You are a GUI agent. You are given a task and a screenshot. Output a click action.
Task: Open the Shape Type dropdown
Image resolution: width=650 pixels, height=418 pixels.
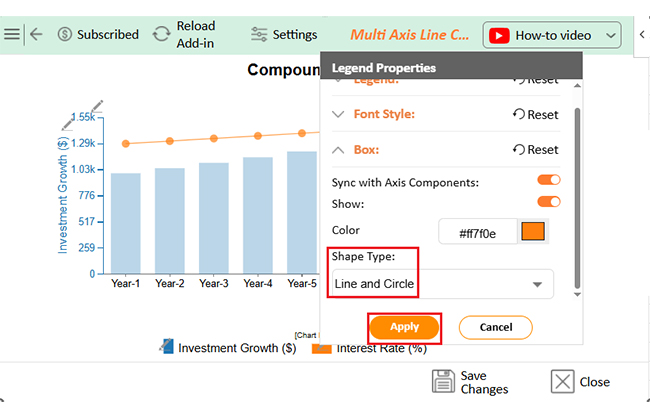[443, 284]
